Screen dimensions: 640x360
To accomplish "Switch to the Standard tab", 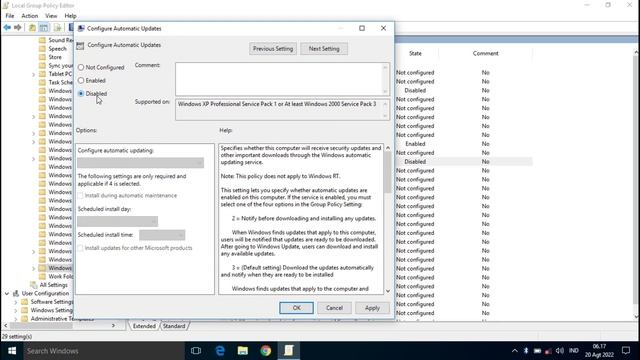I will 174,326.
